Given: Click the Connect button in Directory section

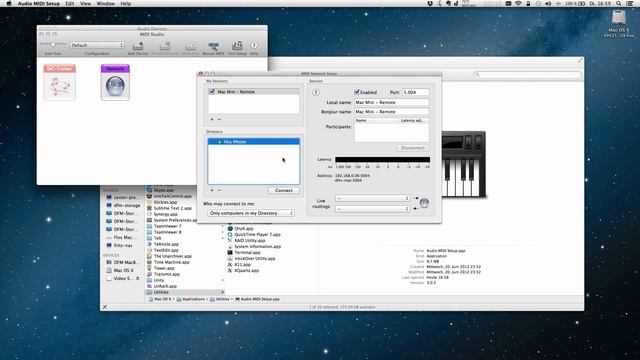Looking at the screenshot, I should point(283,191).
